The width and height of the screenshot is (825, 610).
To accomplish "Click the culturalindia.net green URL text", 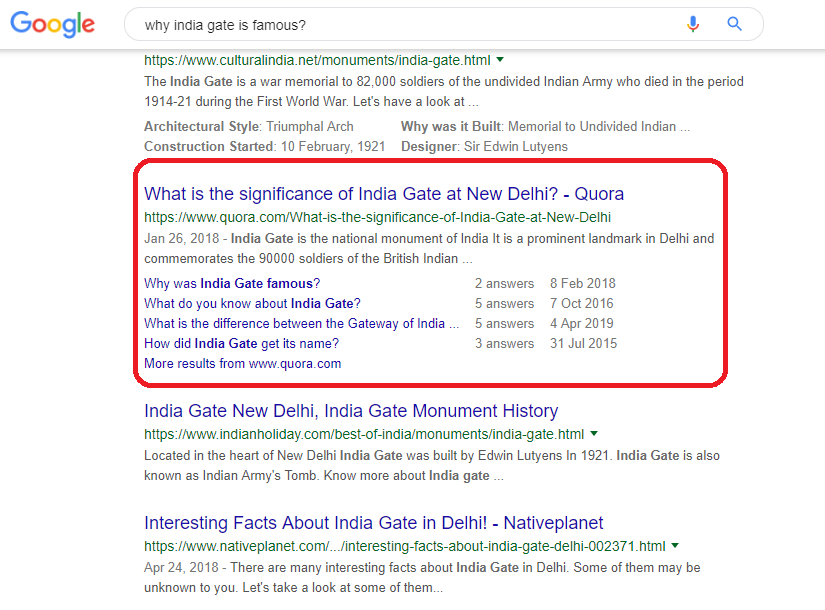I will pos(317,60).
